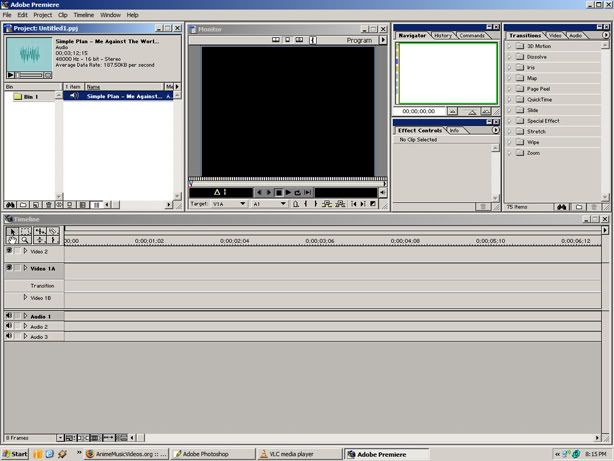Switch to the Commands tab
The height and width of the screenshot is (461, 614).
[x=472, y=36]
